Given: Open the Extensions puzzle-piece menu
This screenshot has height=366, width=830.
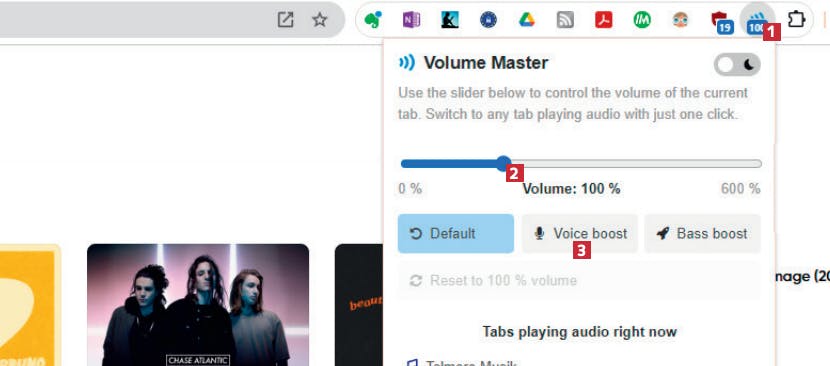Looking at the screenshot, I should coord(796,21).
